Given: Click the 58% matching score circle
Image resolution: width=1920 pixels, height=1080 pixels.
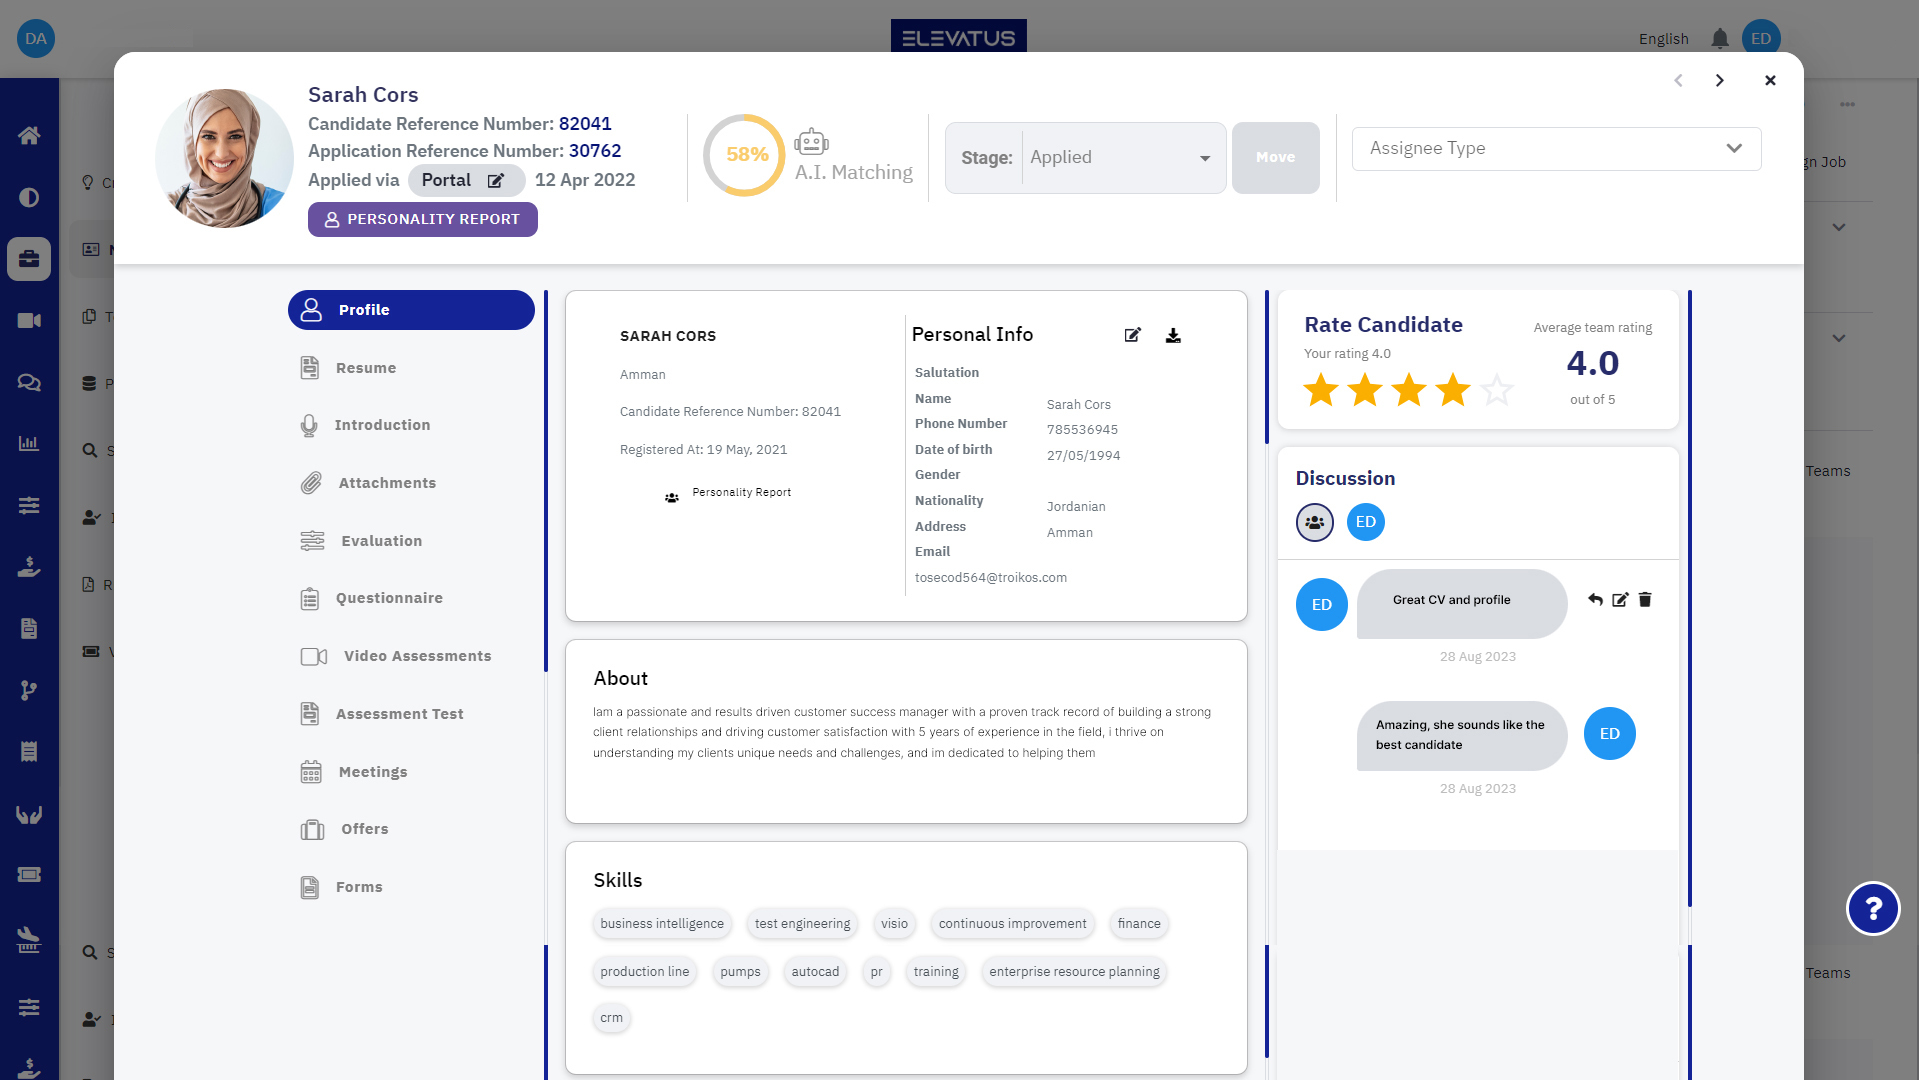Looking at the screenshot, I should (745, 155).
